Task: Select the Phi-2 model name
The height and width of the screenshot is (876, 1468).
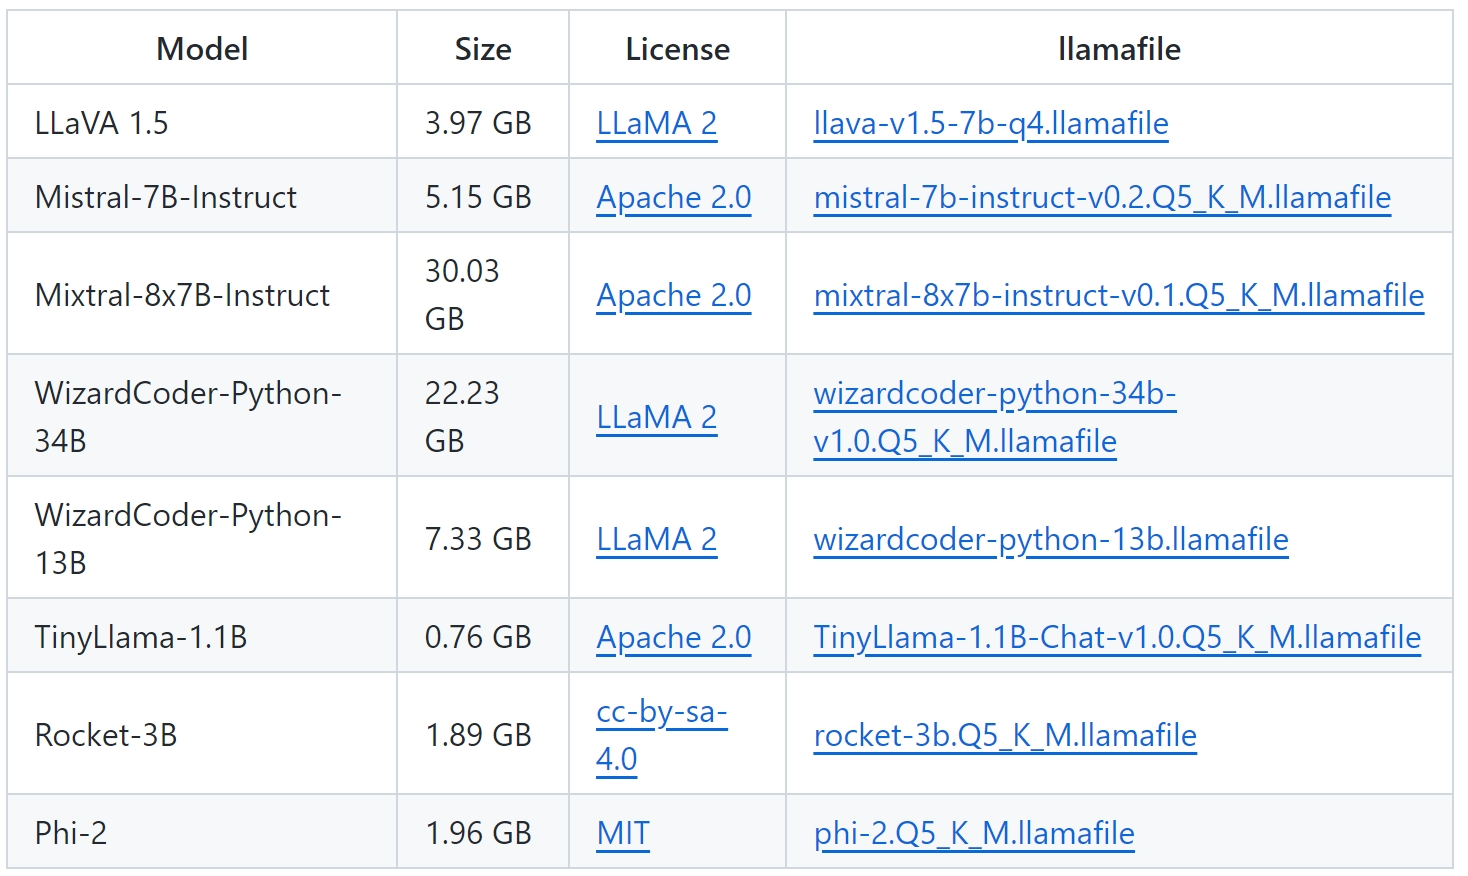Action: 71,833
